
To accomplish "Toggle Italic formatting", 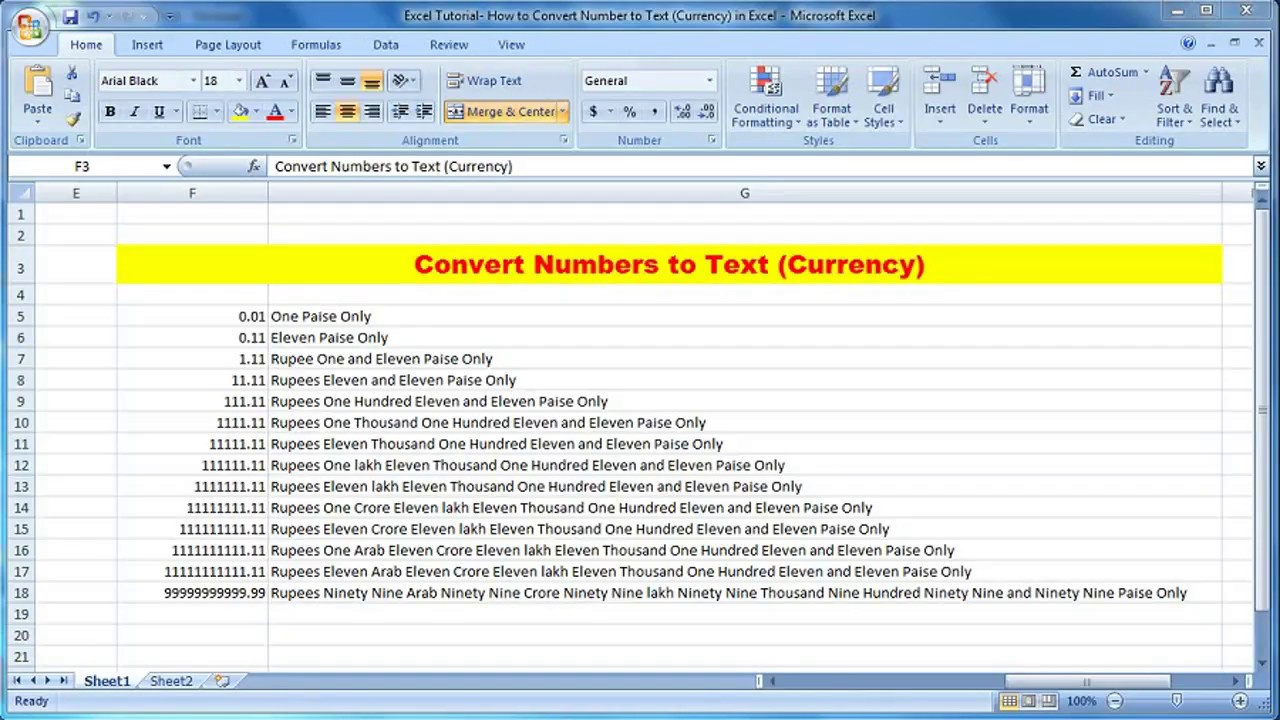I will point(134,112).
